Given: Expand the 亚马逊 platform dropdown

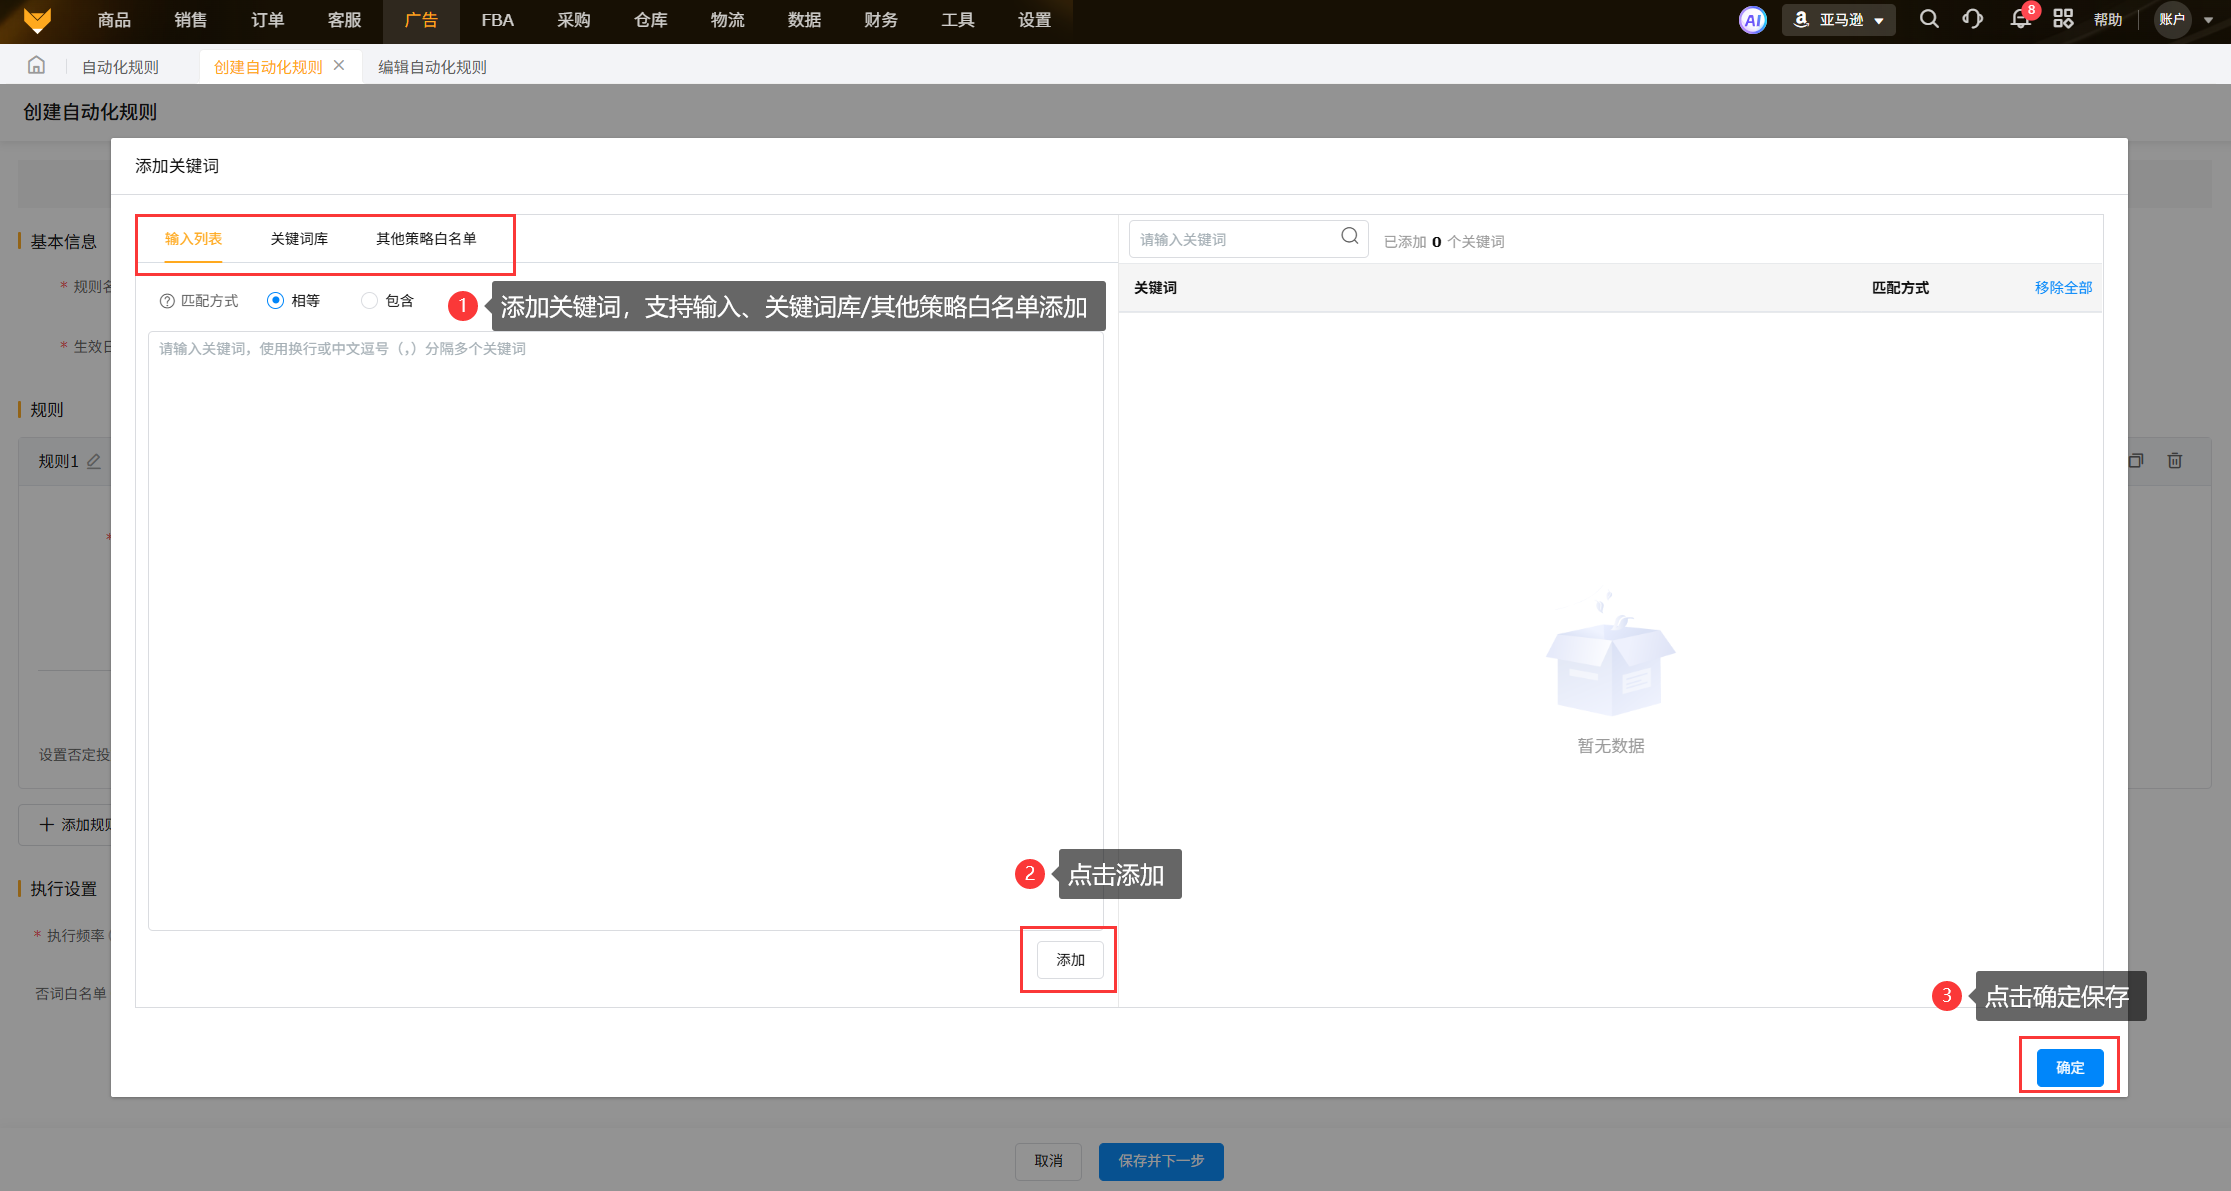Looking at the screenshot, I should (x=1839, y=20).
